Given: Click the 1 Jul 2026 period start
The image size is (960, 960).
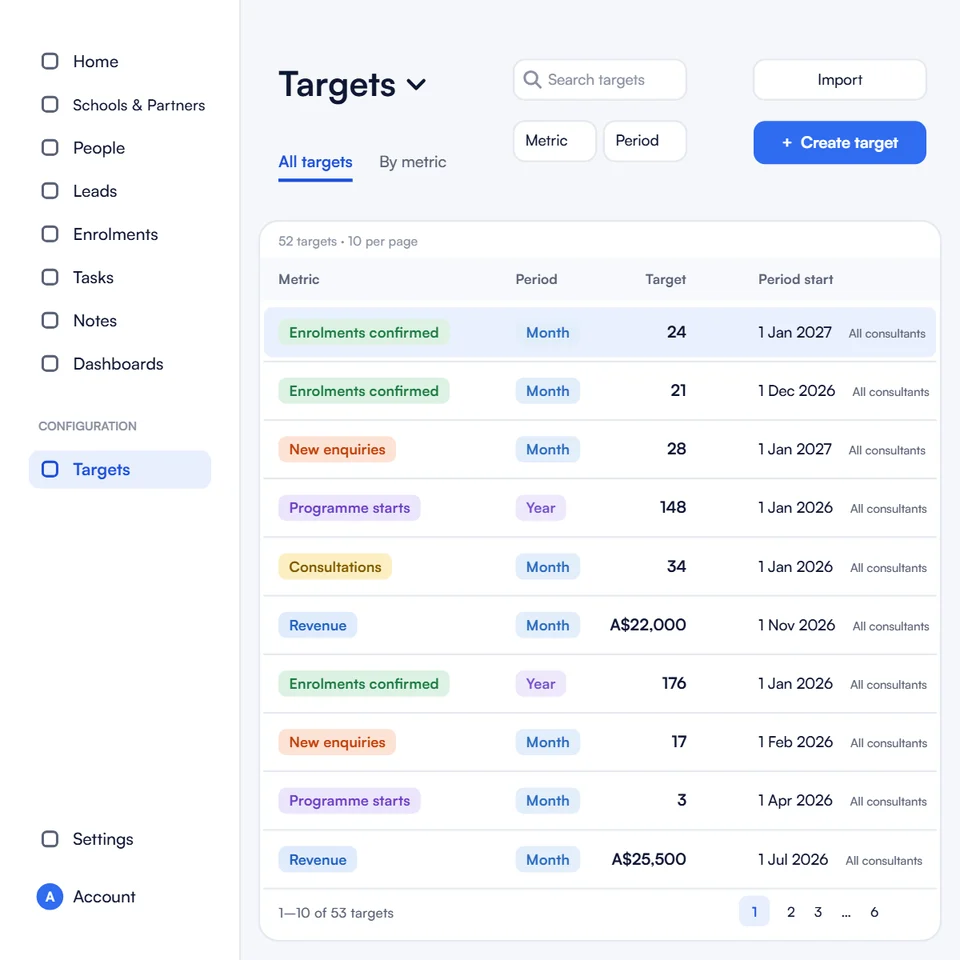Looking at the screenshot, I should click(793, 860).
